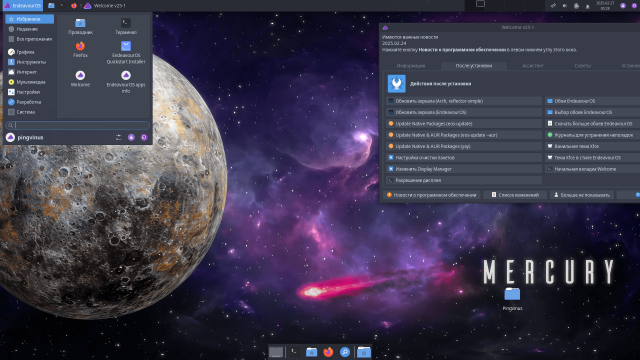This screenshot has width=640, height=360.
Task: Click Обновить зеркала (EndeavourOS) button
Action: 464,112
